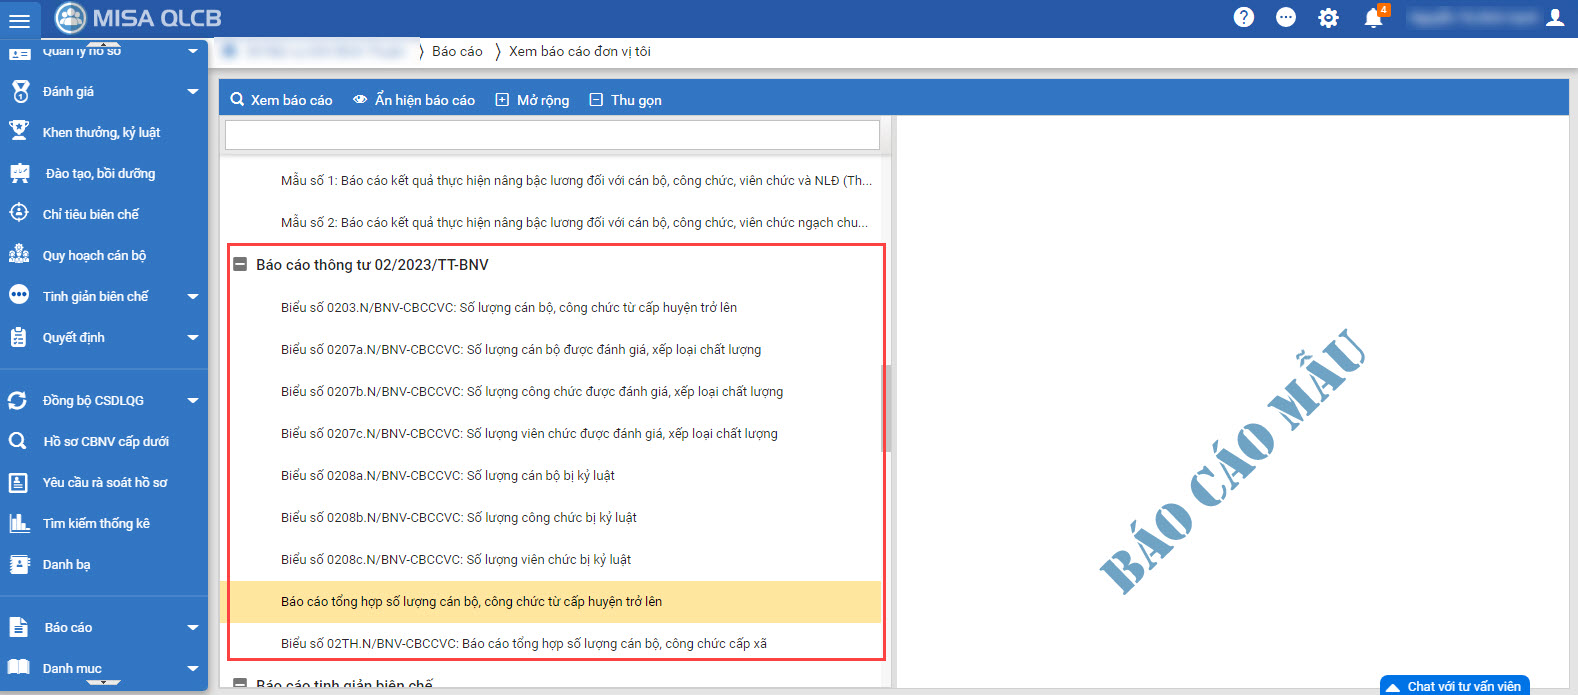Open Danh bạ in the sidebar
Image resolution: width=1578 pixels, height=695 pixels.
pyautogui.click(x=66, y=565)
